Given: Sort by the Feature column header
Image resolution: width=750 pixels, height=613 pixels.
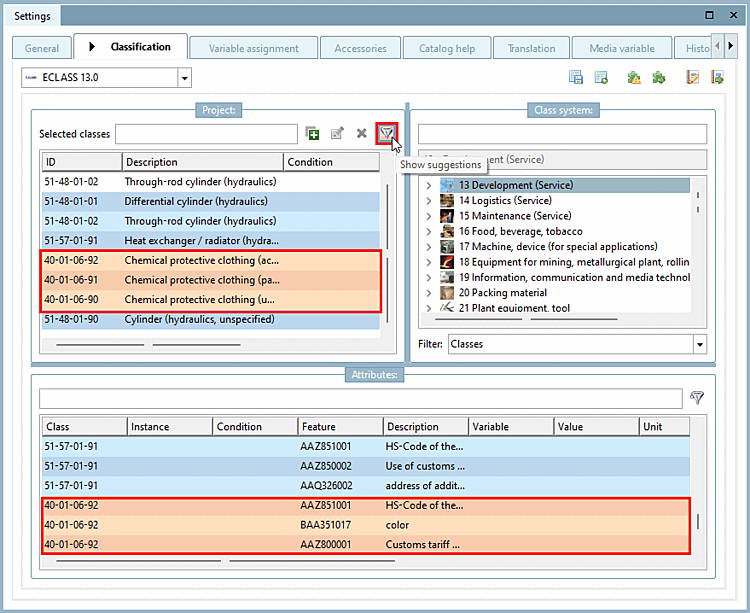Looking at the screenshot, I should [340, 427].
